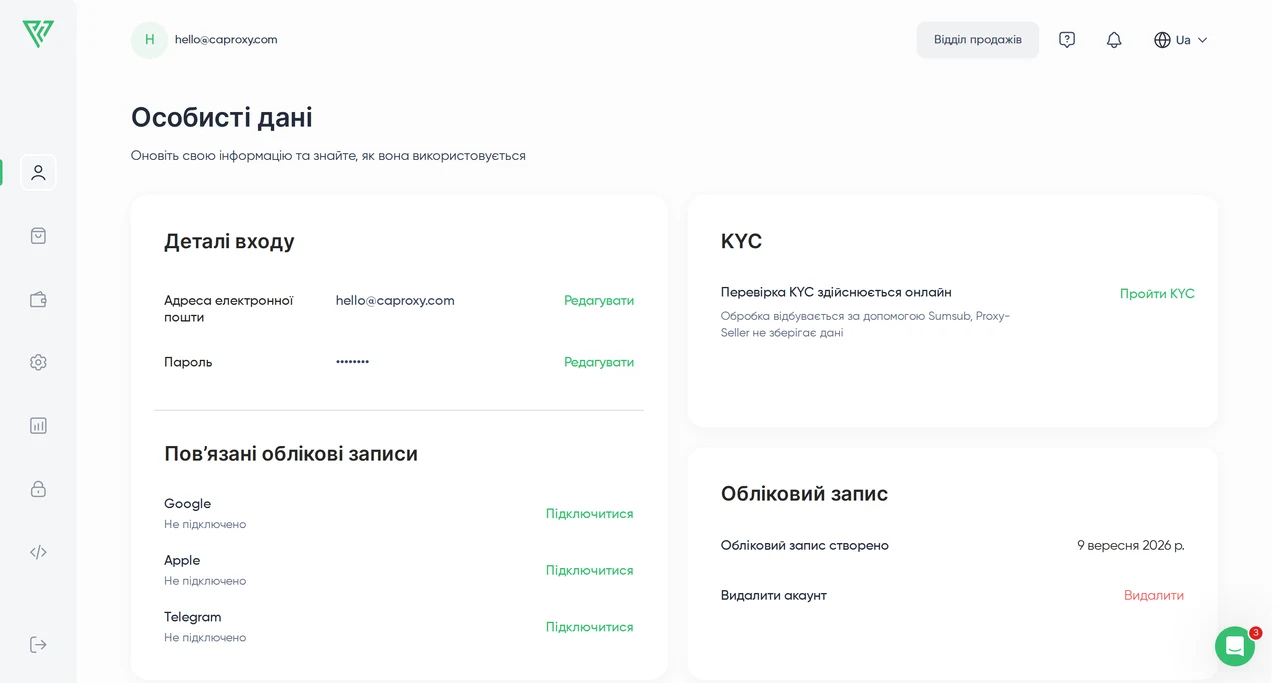Viewport: 1280px width, 683px height.
Task: Open the chat support widget
Action: click(1235, 646)
